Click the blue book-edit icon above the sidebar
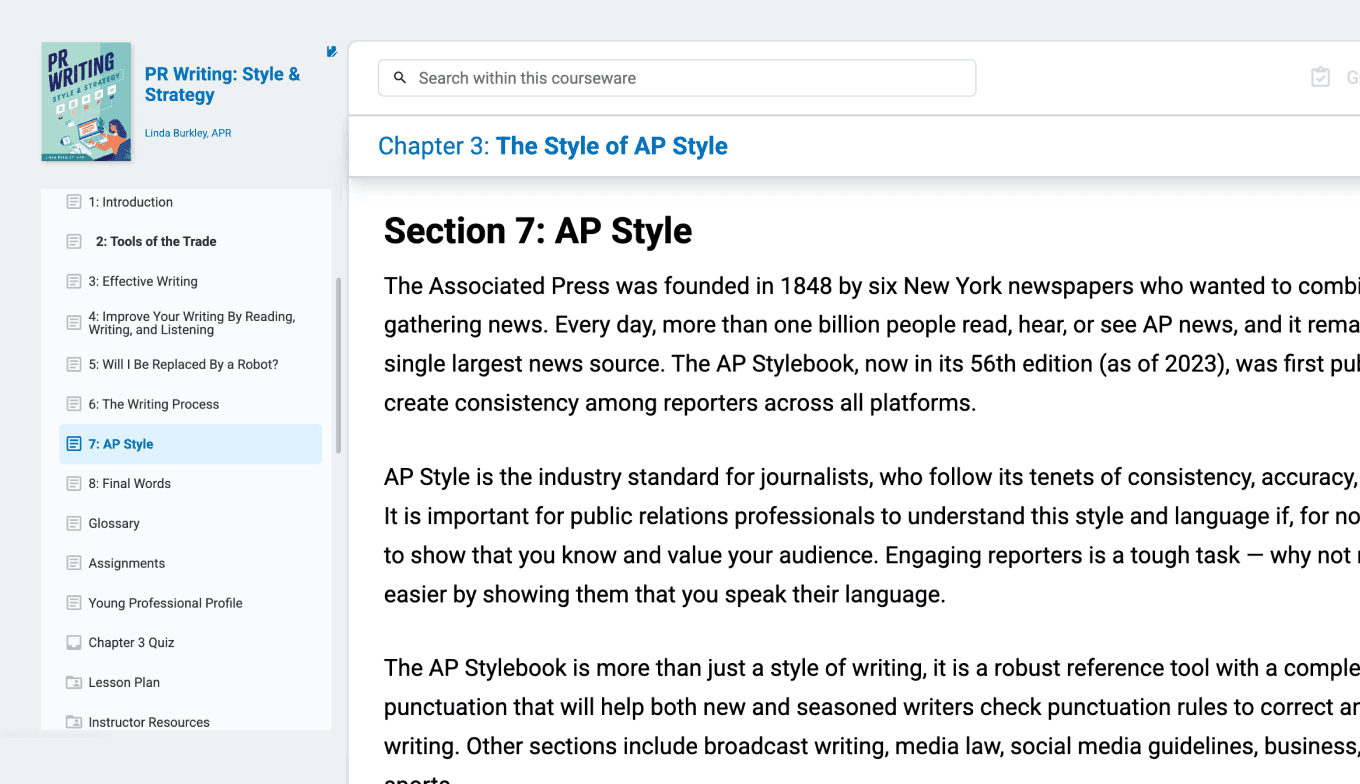 point(332,51)
